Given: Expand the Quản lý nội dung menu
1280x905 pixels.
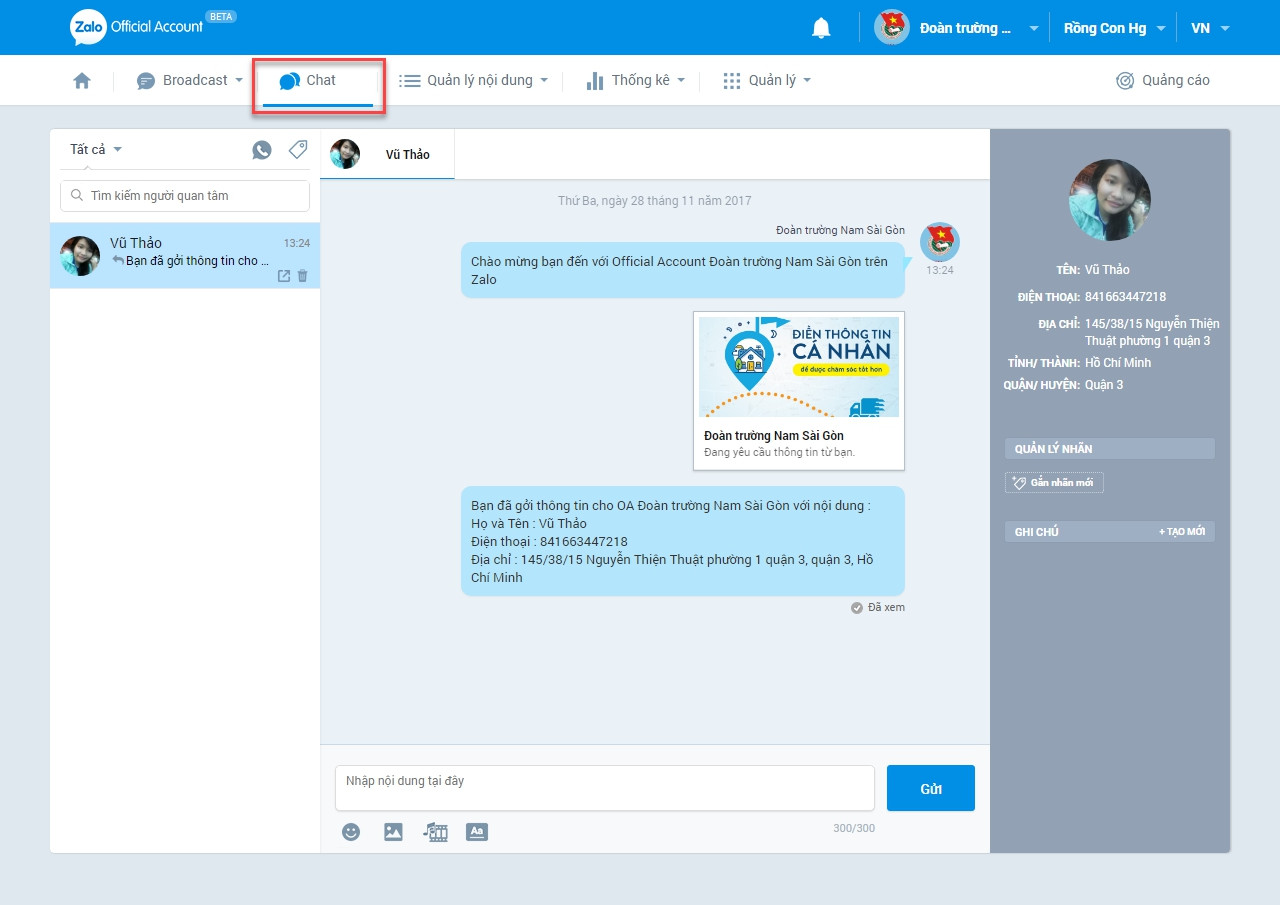Looking at the screenshot, I should 474,81.
